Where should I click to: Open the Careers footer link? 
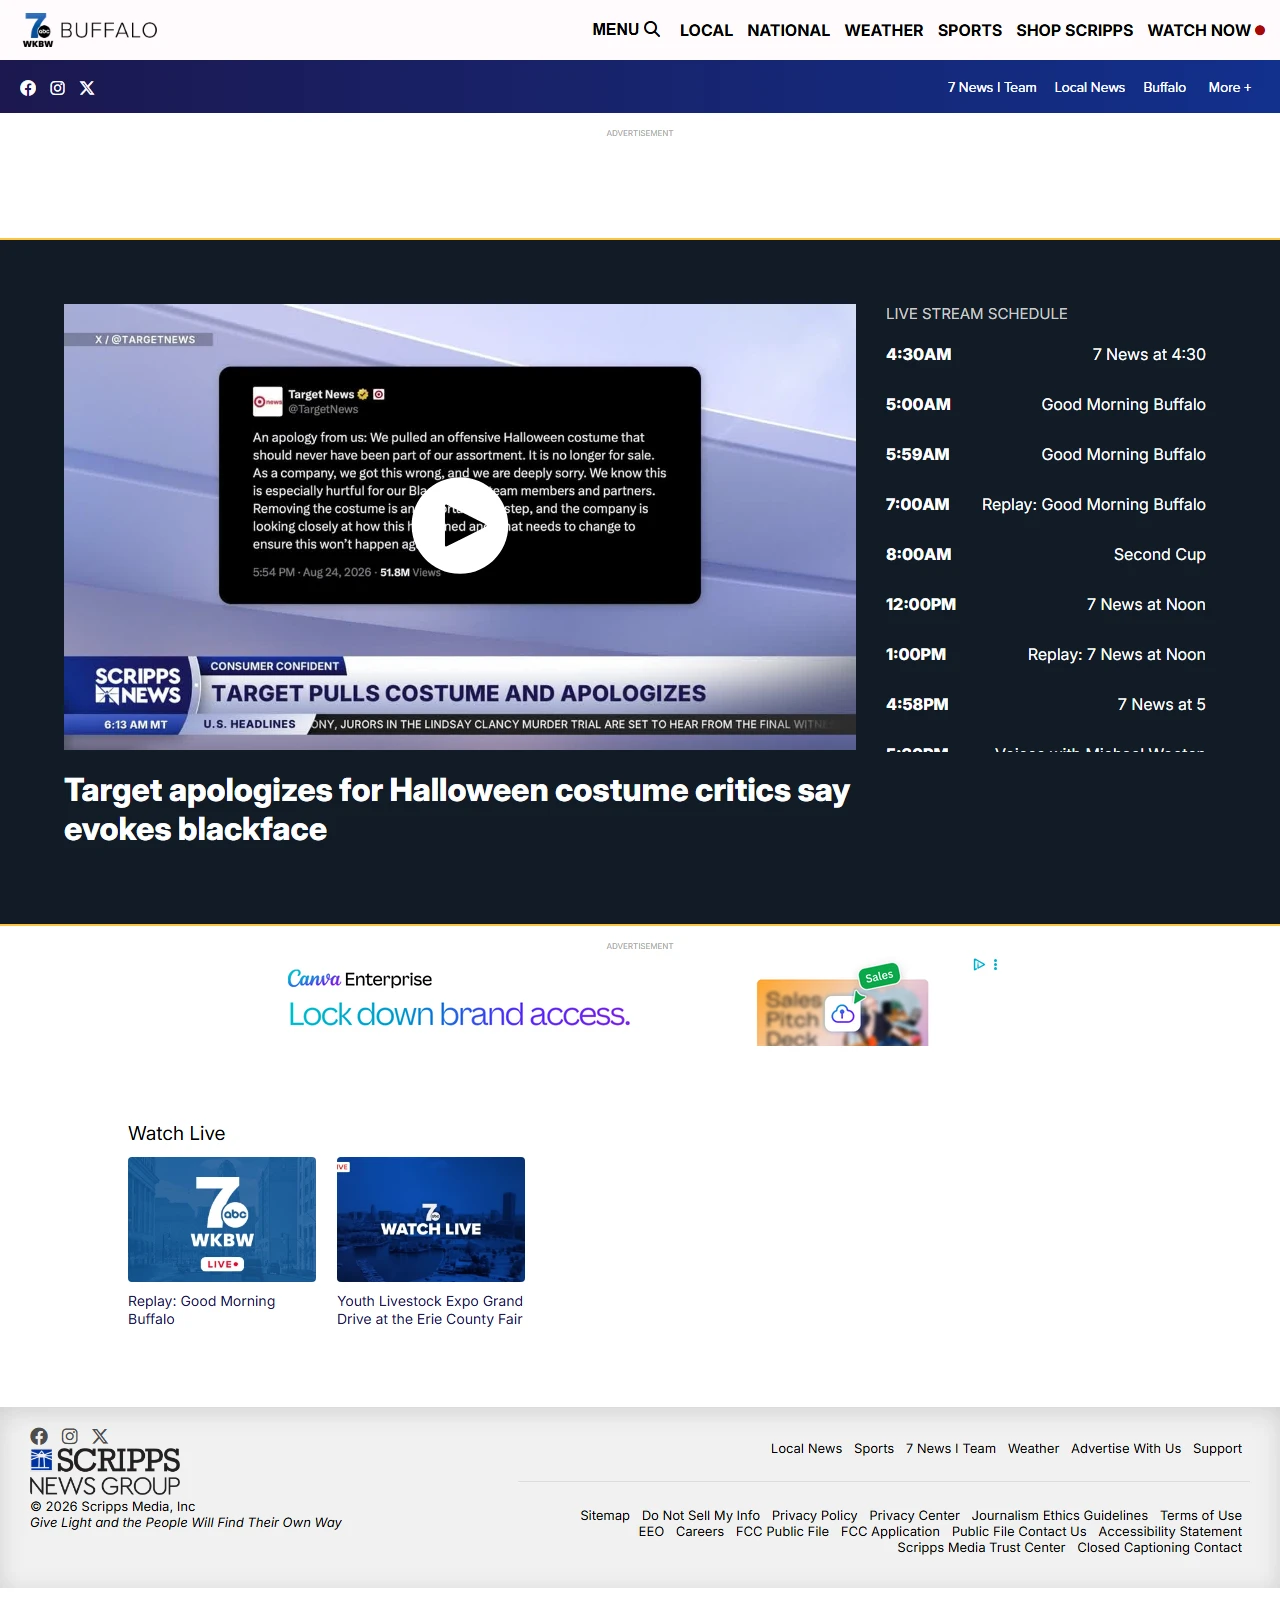(x=700, y=1531)
